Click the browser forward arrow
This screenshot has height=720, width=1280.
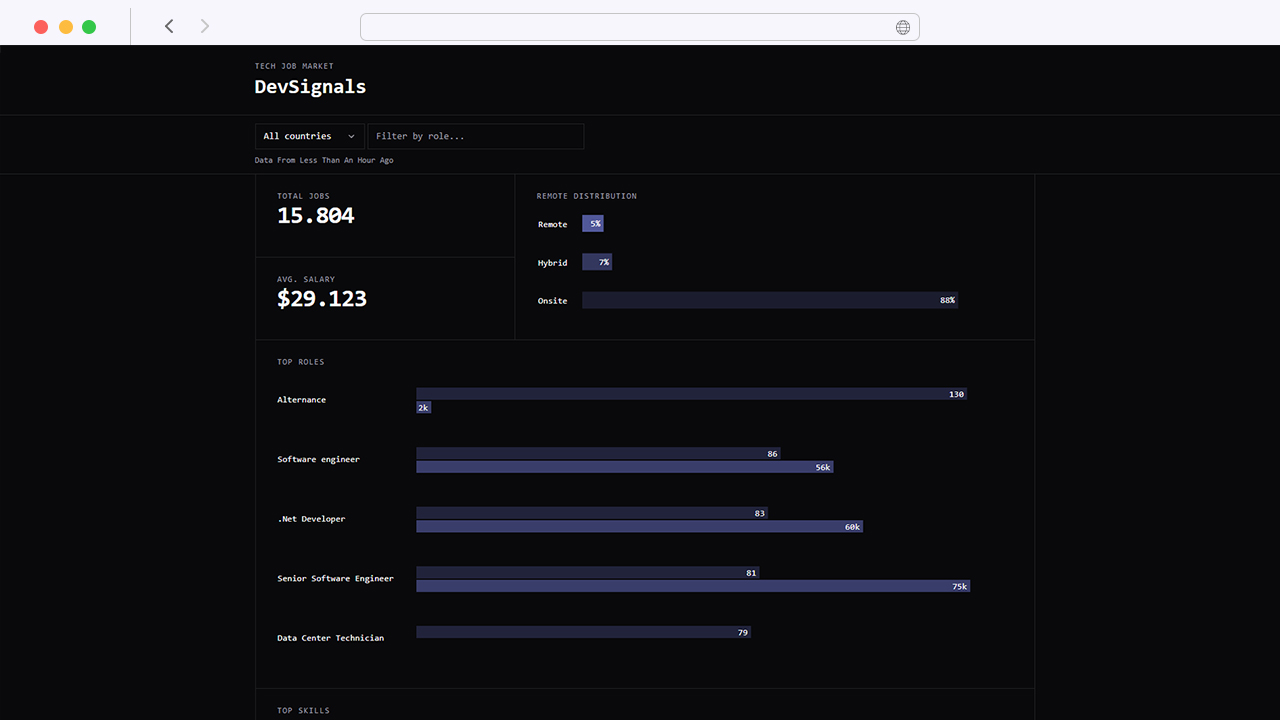(204, 26)
